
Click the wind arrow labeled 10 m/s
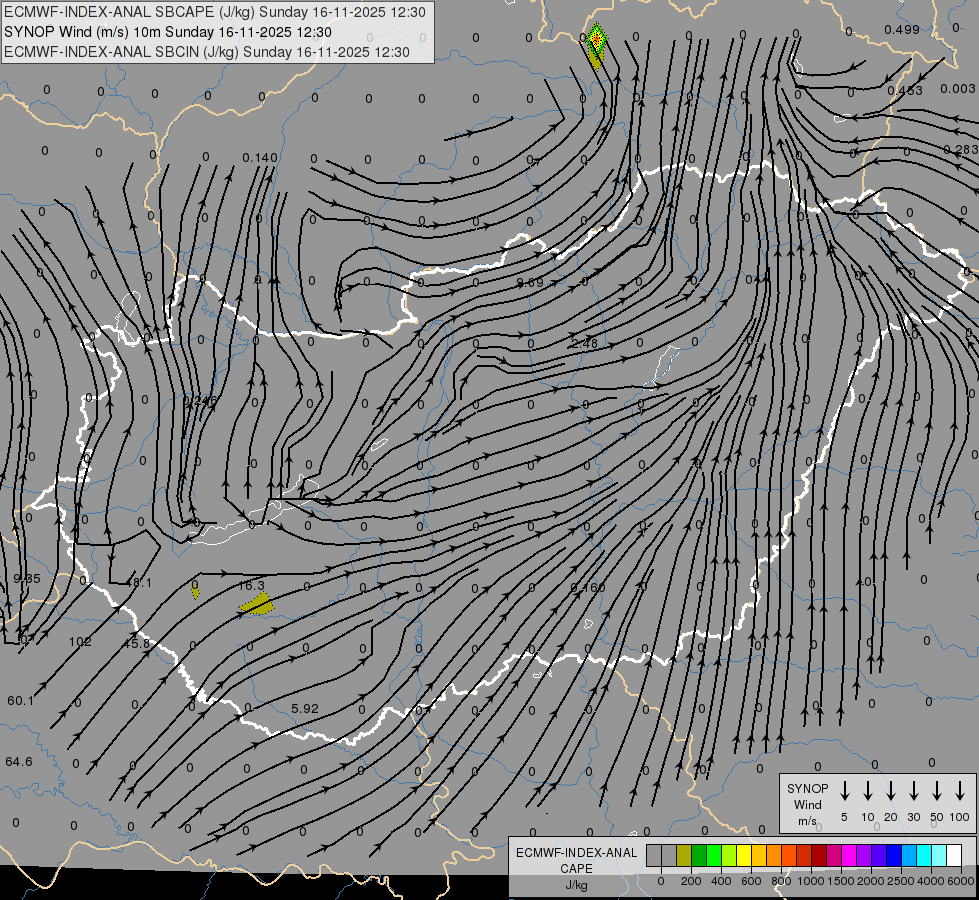(867, 791)
